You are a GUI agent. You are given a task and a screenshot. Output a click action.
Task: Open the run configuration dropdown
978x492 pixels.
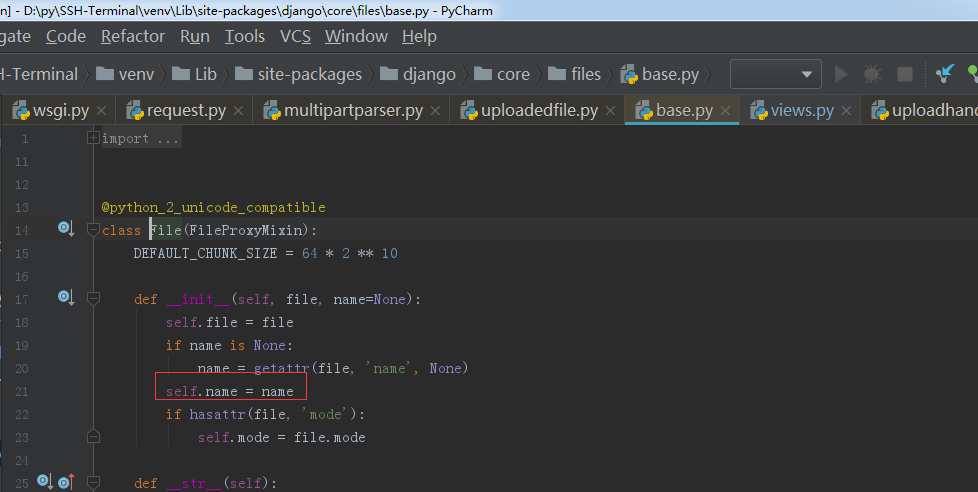(x=776, y=74)
